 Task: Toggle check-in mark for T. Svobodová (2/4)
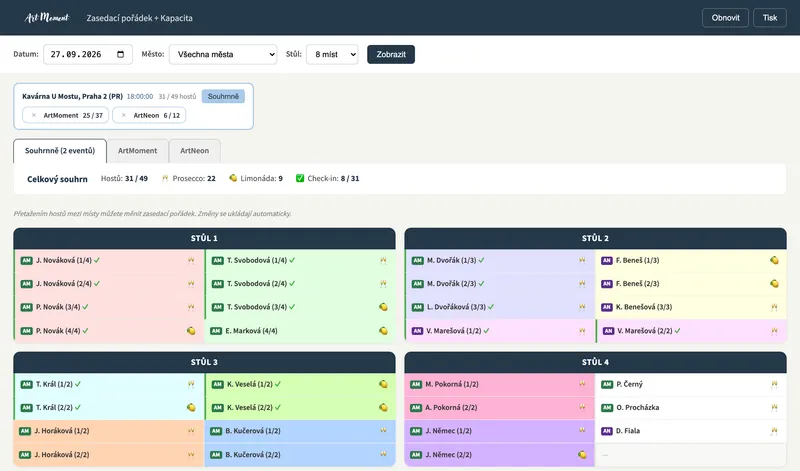292,284
